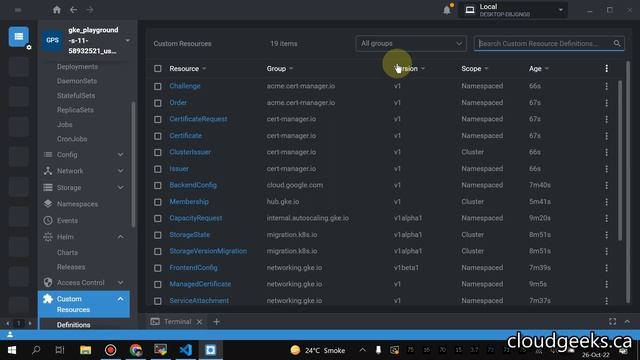Navigate back with the left arrow
The image size is (640, 360).
click(x=73, y=10)
